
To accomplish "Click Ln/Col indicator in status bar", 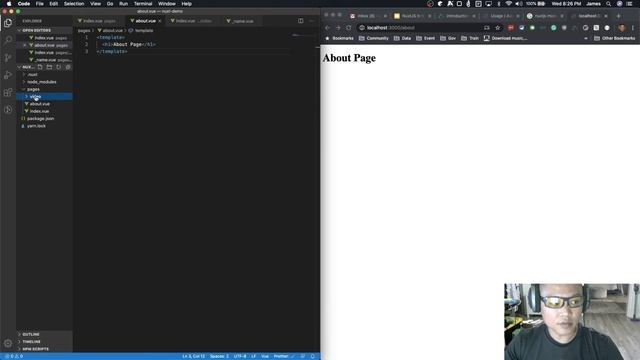I will pos(193,356).
